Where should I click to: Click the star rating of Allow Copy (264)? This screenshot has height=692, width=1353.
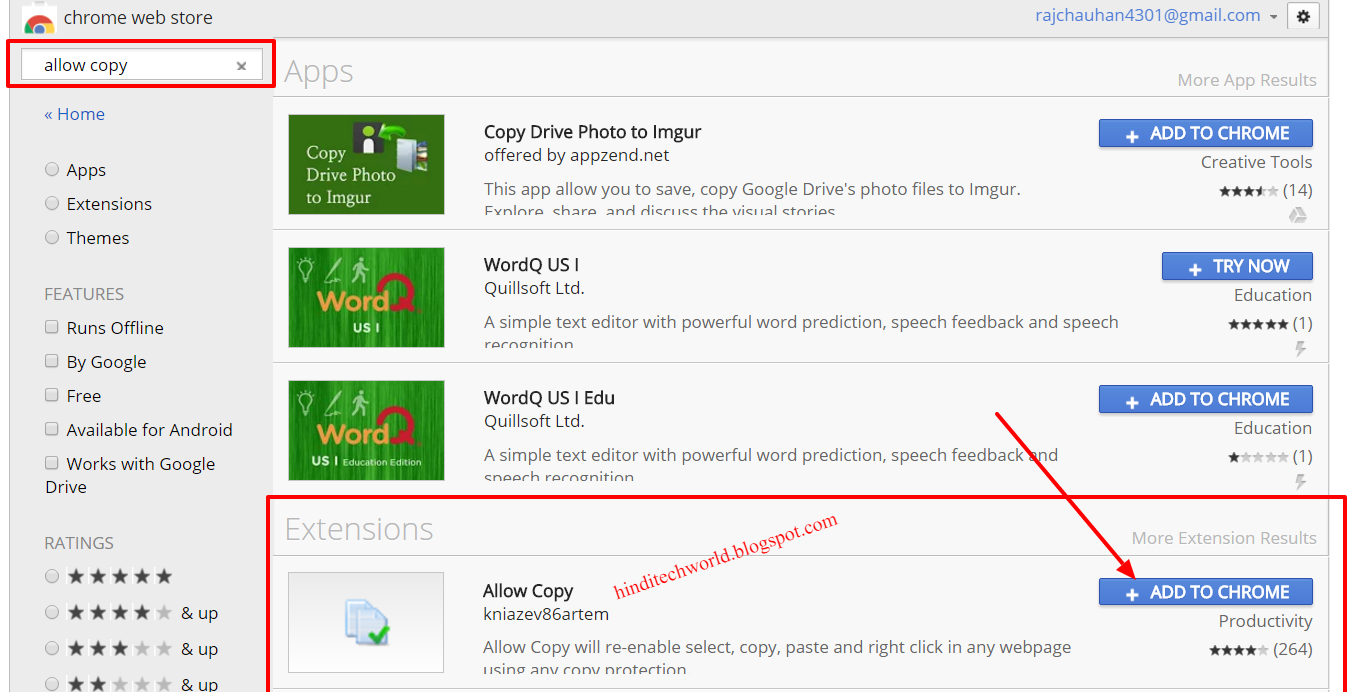pos(1239,650)
